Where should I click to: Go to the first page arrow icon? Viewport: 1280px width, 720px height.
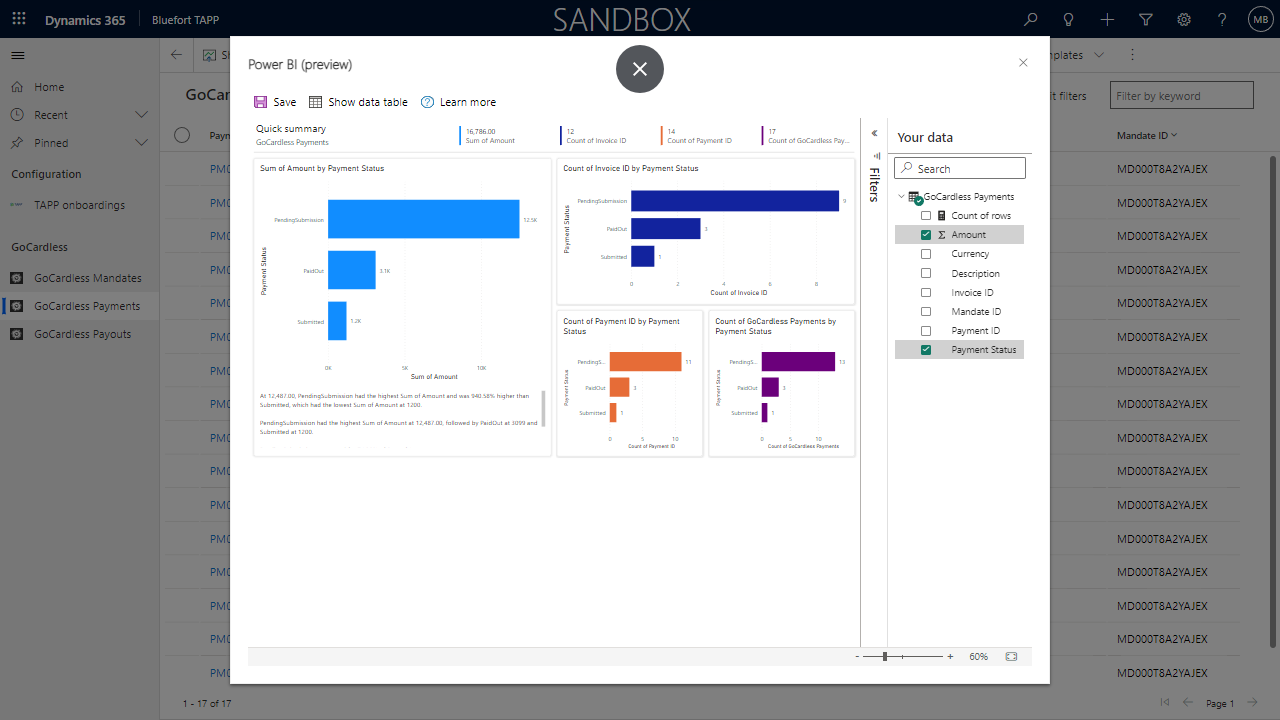click(x=1165, y=703)
